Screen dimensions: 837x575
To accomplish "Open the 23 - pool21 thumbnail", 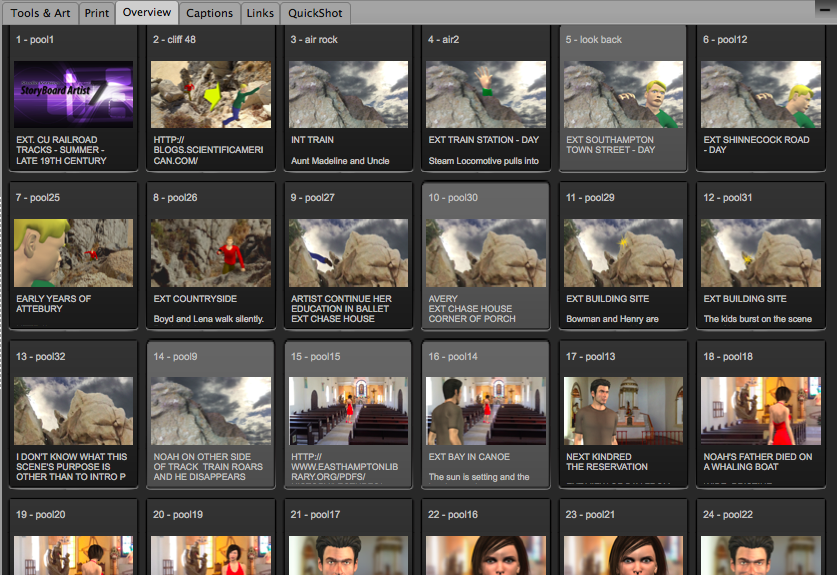I will pos(623,555).
